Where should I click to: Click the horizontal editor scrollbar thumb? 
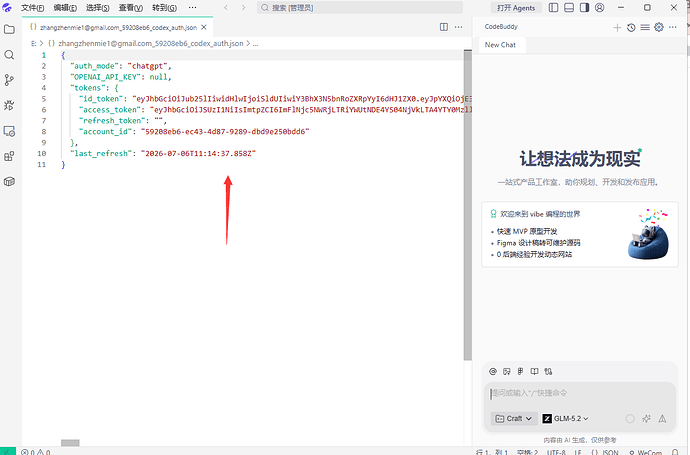pos(70,443)
